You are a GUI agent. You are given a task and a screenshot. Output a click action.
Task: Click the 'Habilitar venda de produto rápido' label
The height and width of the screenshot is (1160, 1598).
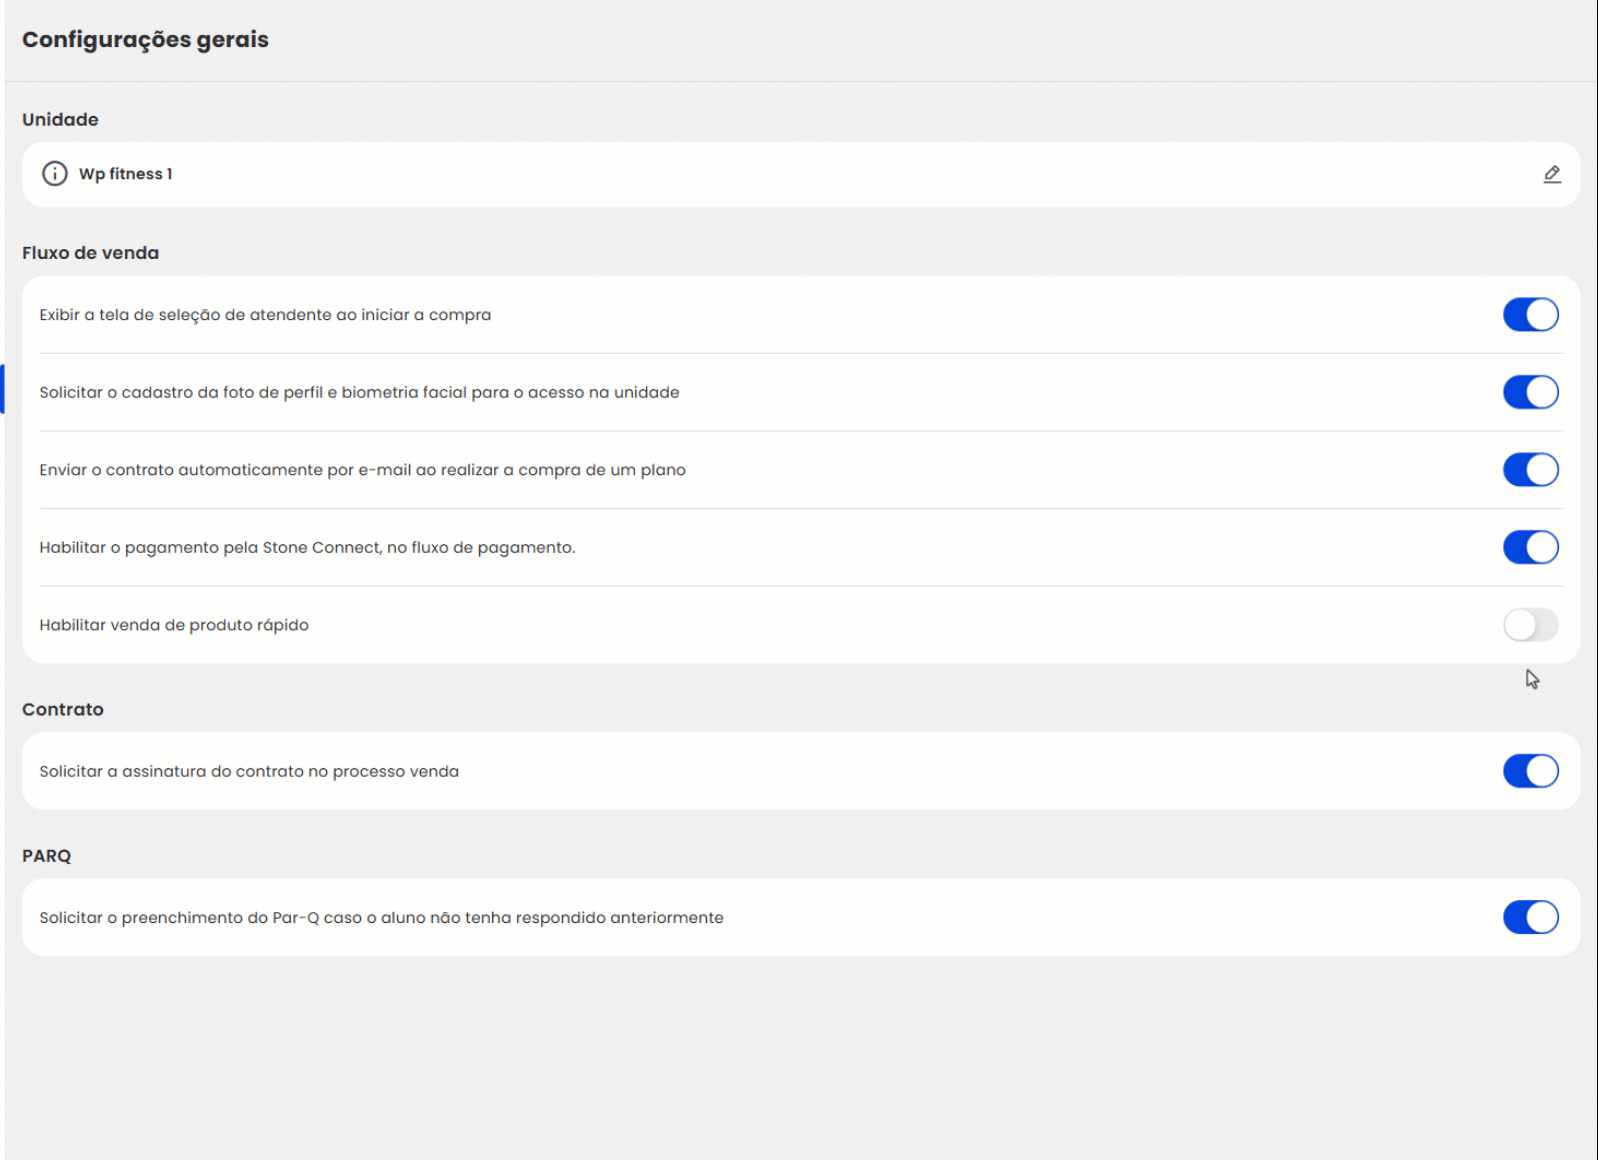pos(174,625)
